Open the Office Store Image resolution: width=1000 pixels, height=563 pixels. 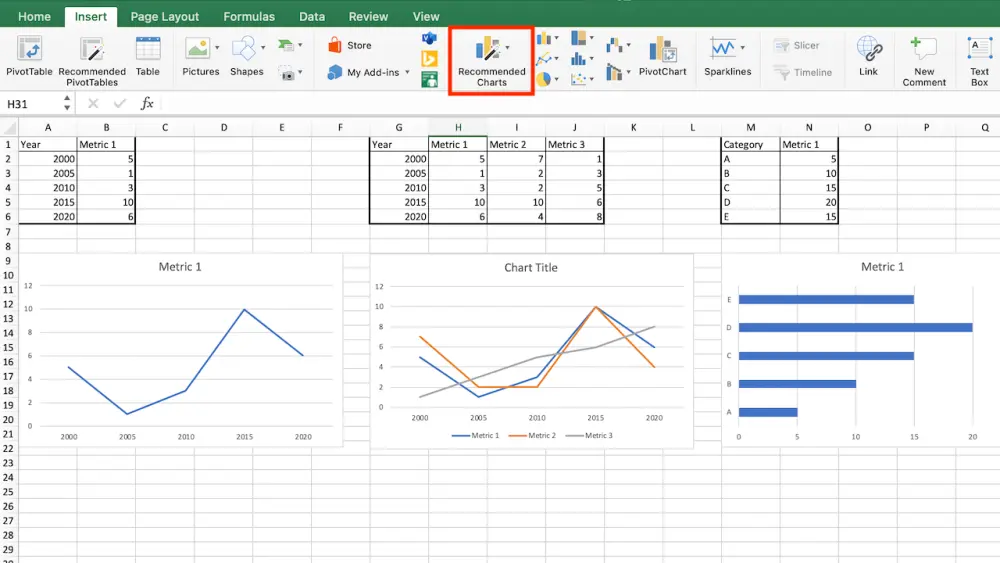point(349,45)
